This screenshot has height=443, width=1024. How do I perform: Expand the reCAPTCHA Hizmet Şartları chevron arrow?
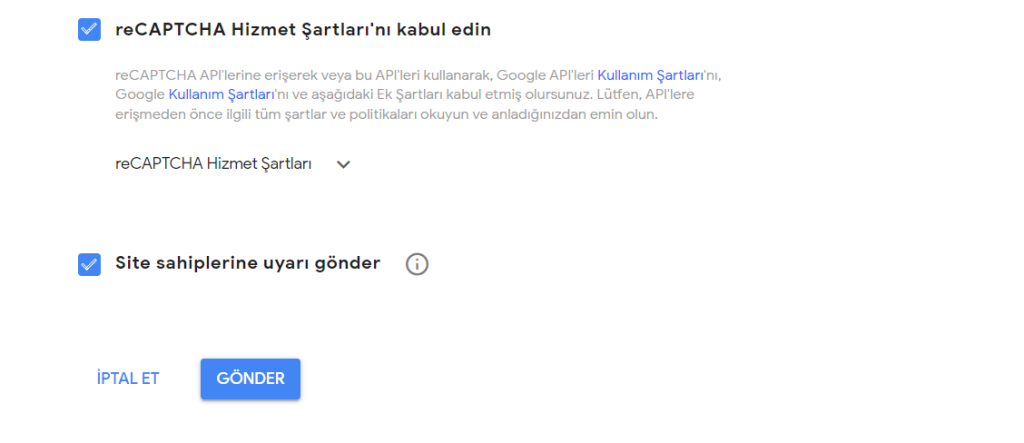click(344, 165)
